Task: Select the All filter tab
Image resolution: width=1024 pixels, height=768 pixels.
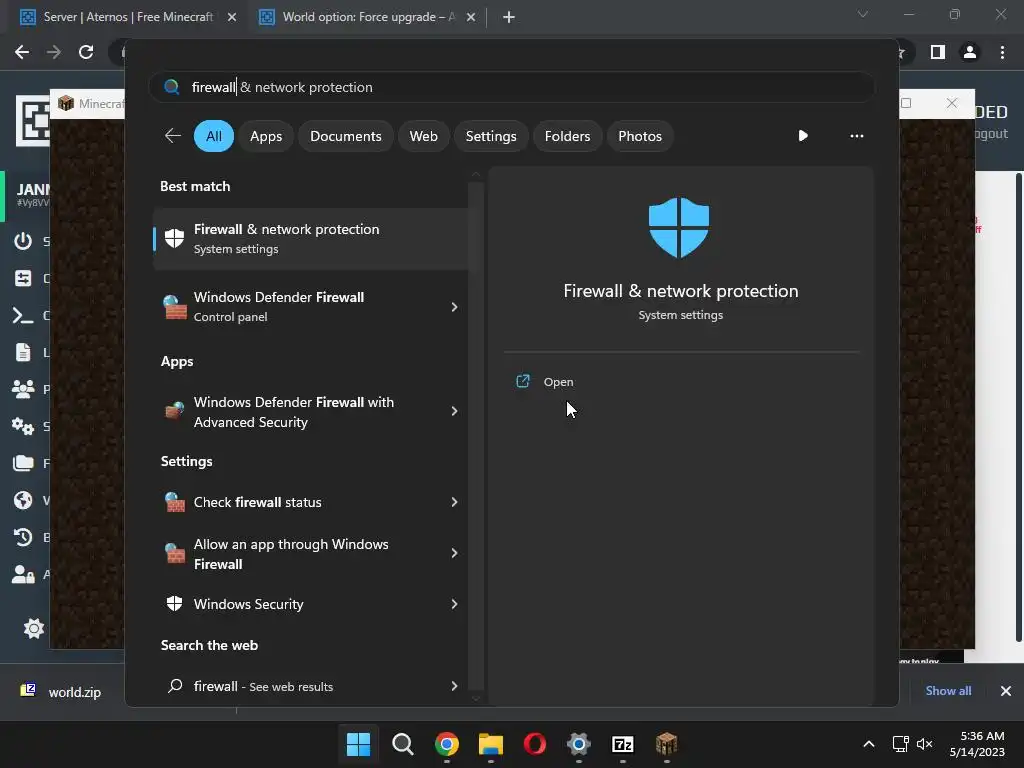Action: (214, 136)
